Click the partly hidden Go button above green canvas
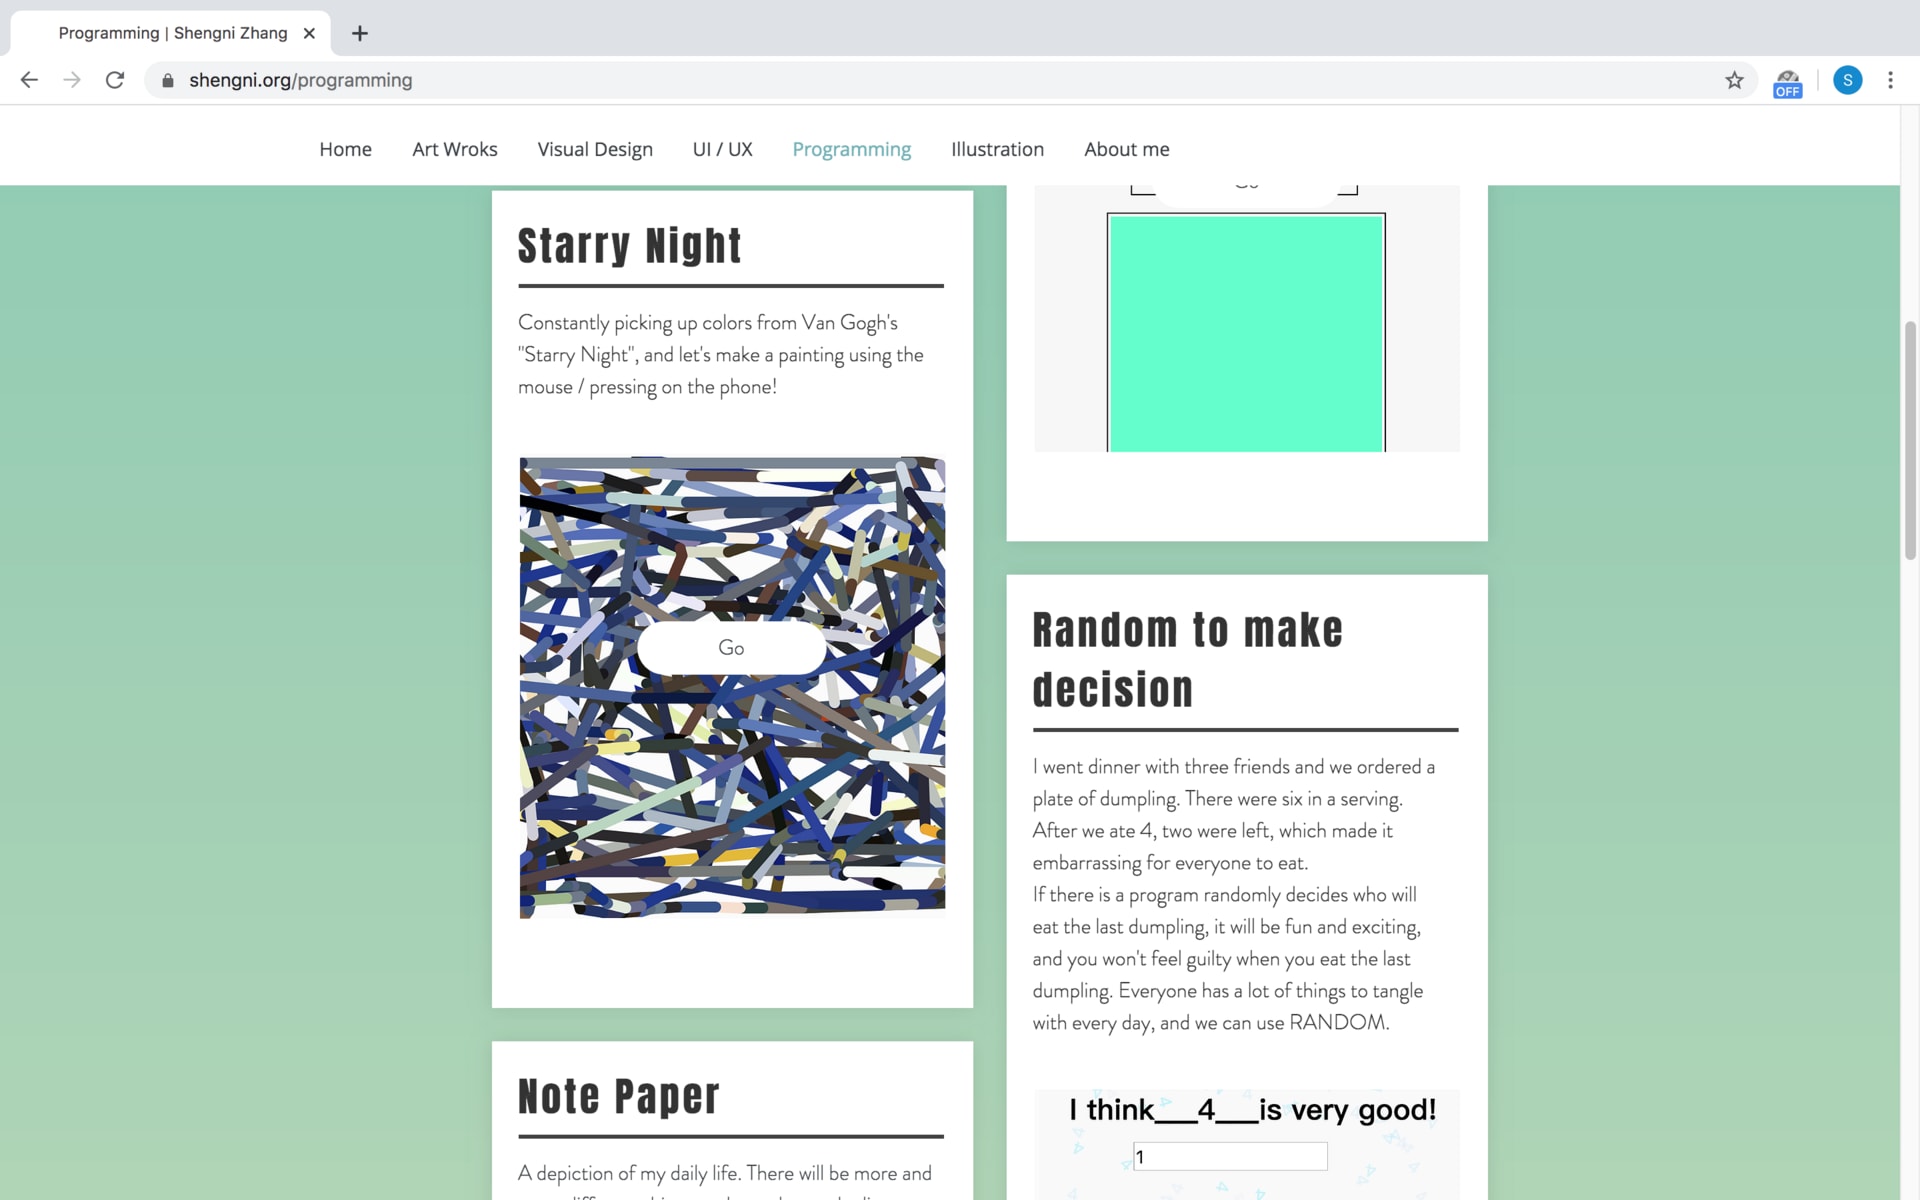The width and height of the screenshot is (1920, 1200). (x=1246, y=193)
